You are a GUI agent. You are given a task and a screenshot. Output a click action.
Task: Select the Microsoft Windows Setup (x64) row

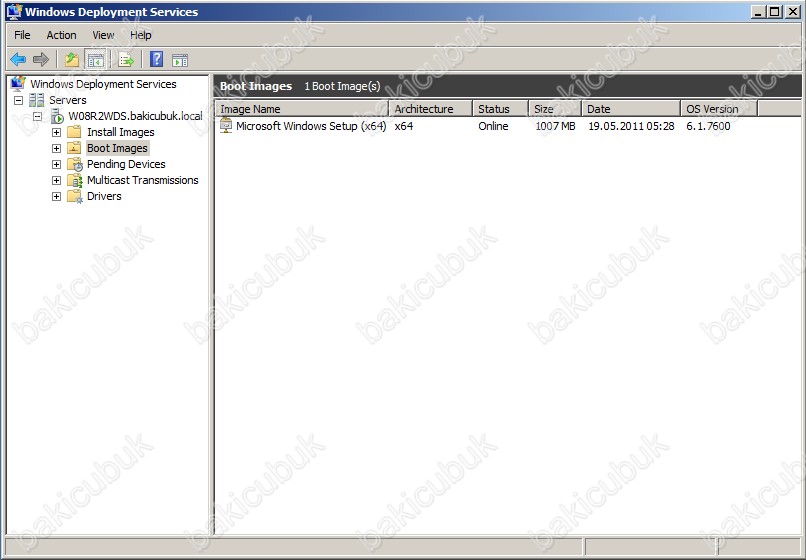[x=311, y=126]
